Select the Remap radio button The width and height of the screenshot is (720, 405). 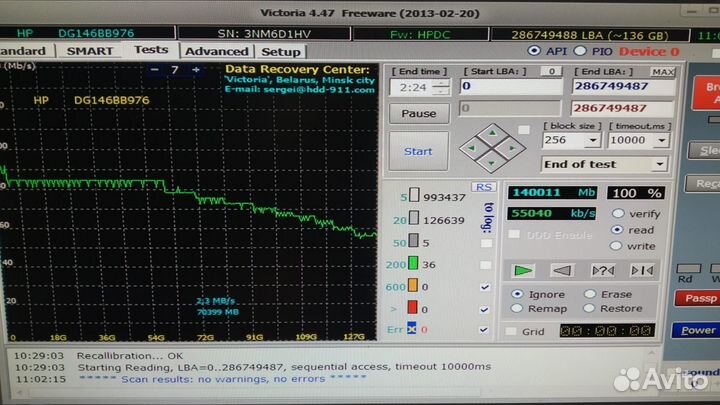(x=517, y=308)
